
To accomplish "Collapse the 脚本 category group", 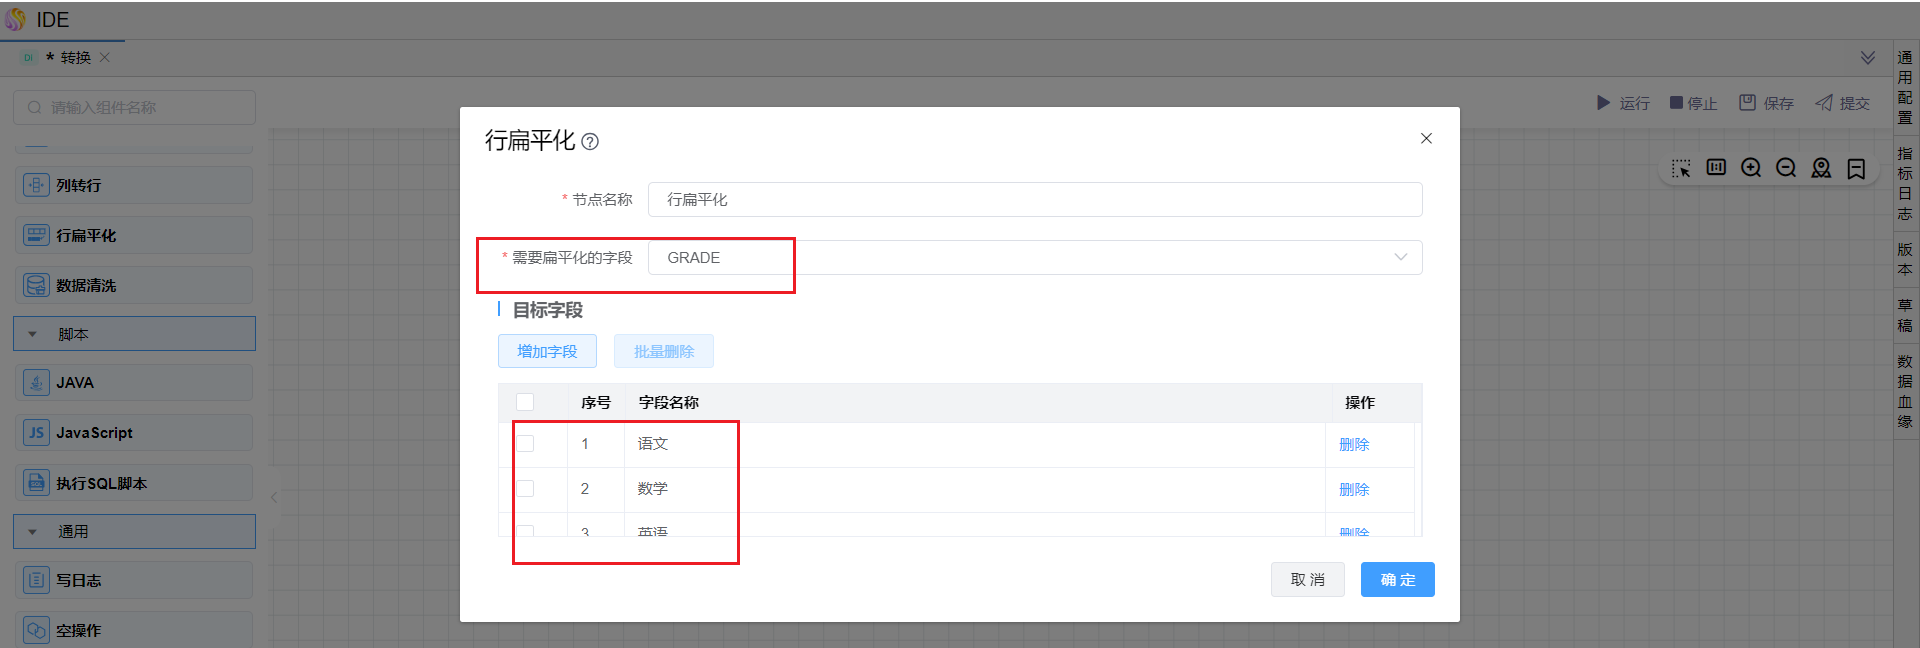I will click(33, 334).
